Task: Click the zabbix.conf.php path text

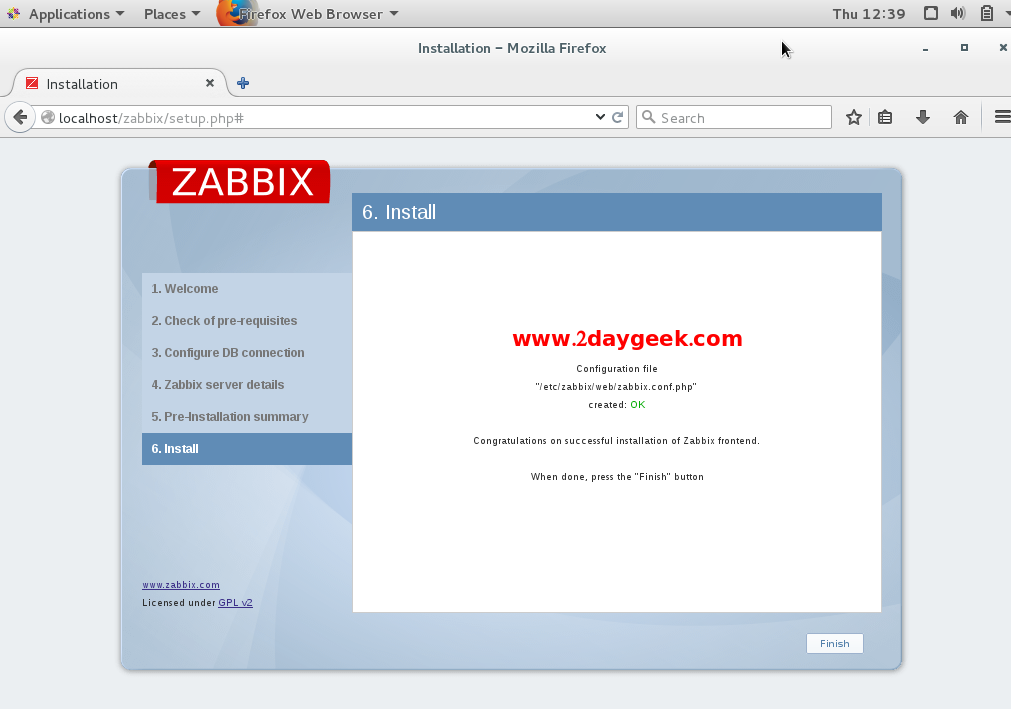Action: (616, 387)
